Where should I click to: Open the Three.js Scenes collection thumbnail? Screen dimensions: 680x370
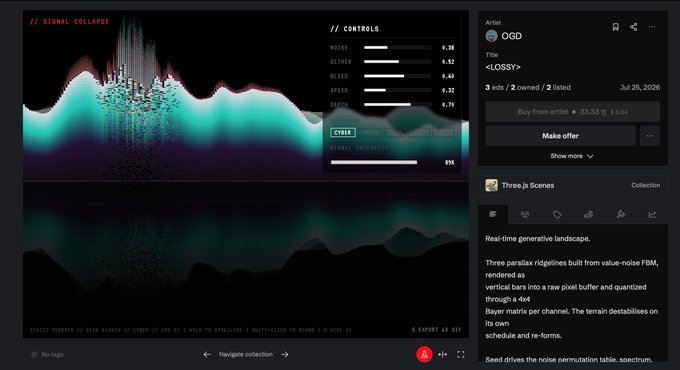491,185
